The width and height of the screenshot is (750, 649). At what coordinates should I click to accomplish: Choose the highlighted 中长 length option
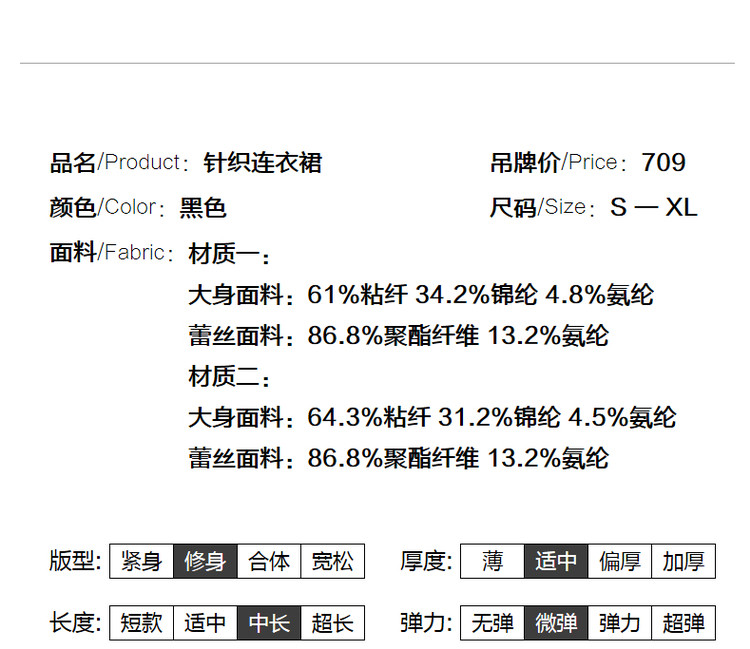(x=269, y=623)
